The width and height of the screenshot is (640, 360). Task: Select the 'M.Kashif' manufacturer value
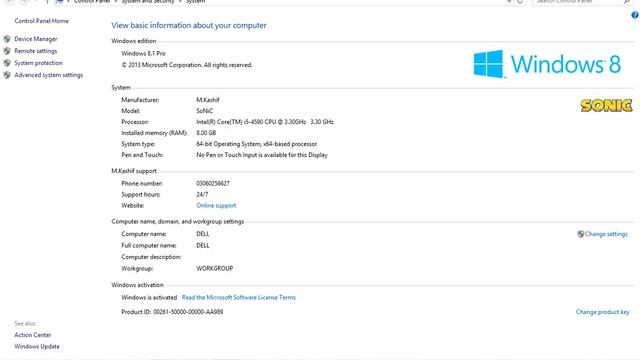208,100
